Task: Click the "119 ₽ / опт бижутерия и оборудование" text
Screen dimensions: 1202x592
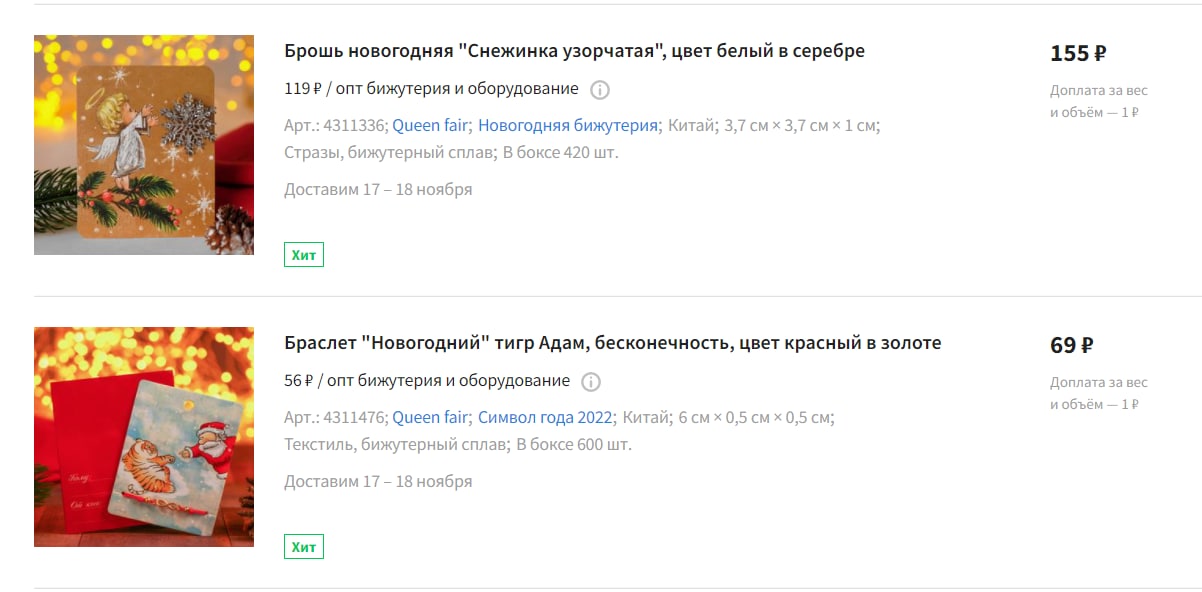Action: (431, 89)
